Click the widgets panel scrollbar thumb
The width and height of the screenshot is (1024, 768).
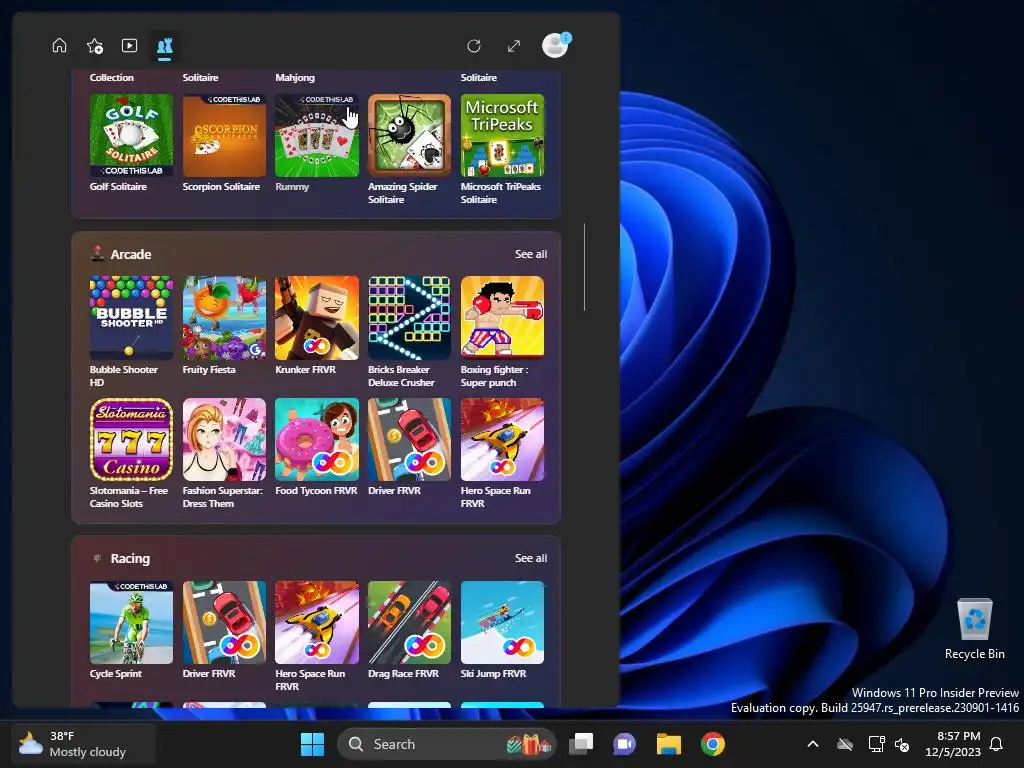pos(584,266)
